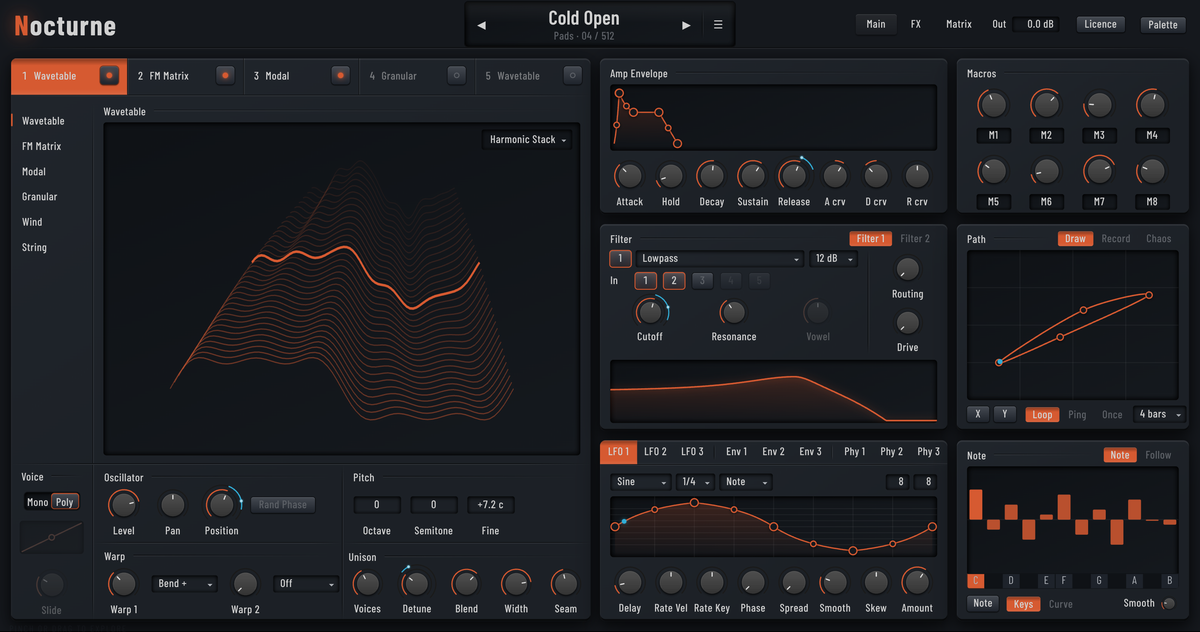Select the Phy 3 modulator tab
1200x632 pixels.
click(x=928, y=452)
